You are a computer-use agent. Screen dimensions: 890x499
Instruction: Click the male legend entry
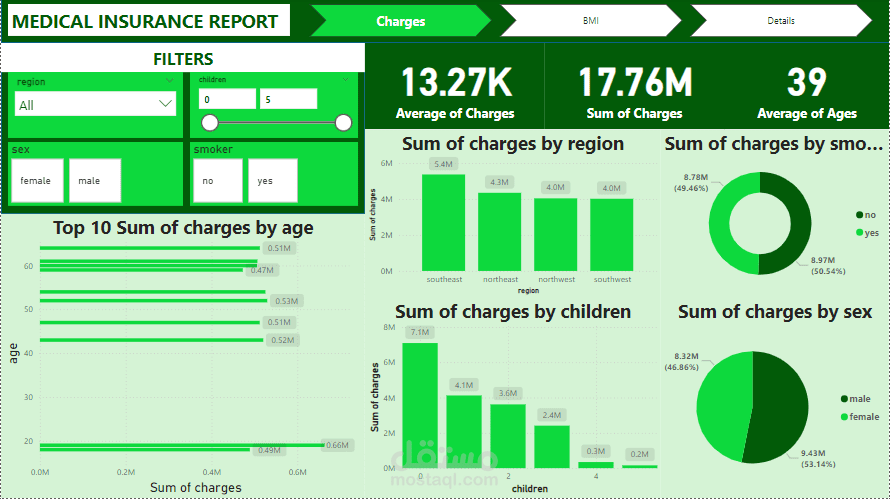[855, 399]
